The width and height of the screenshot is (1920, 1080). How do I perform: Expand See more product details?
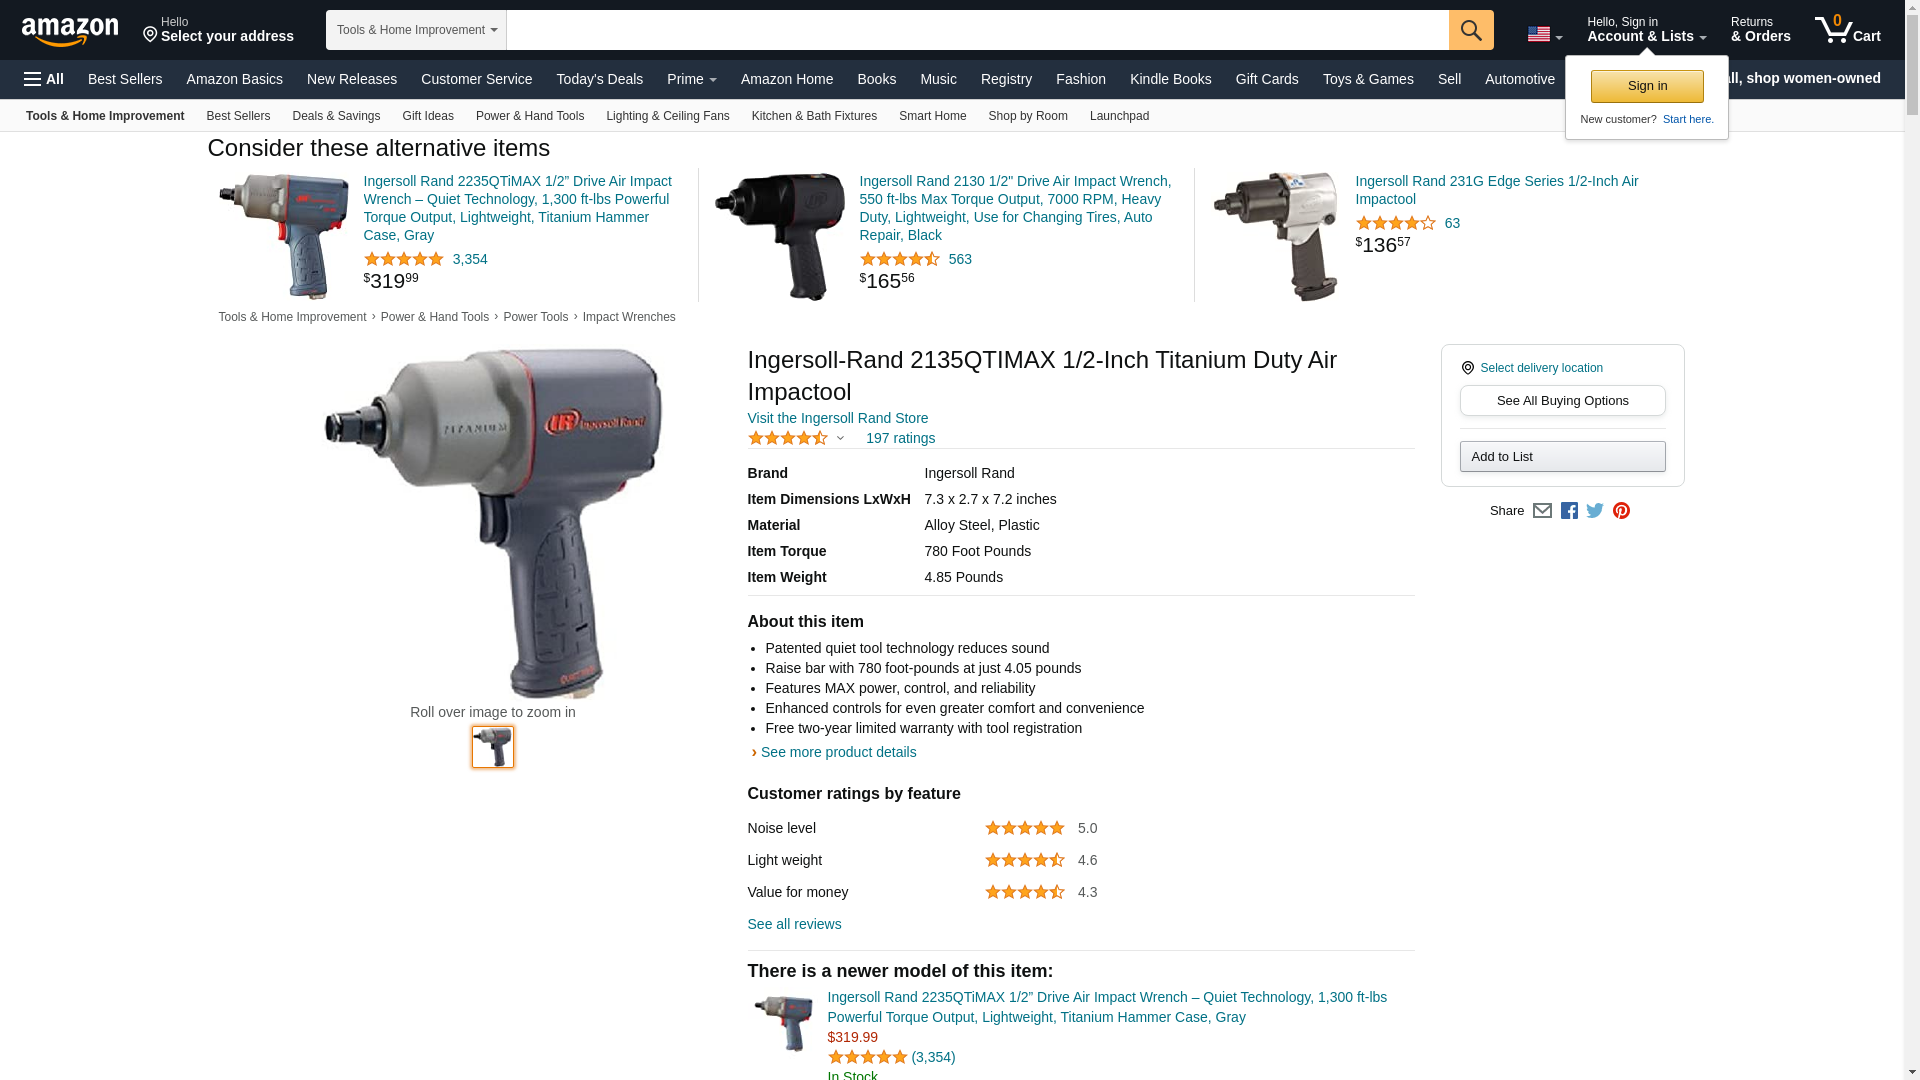(838, 752)
